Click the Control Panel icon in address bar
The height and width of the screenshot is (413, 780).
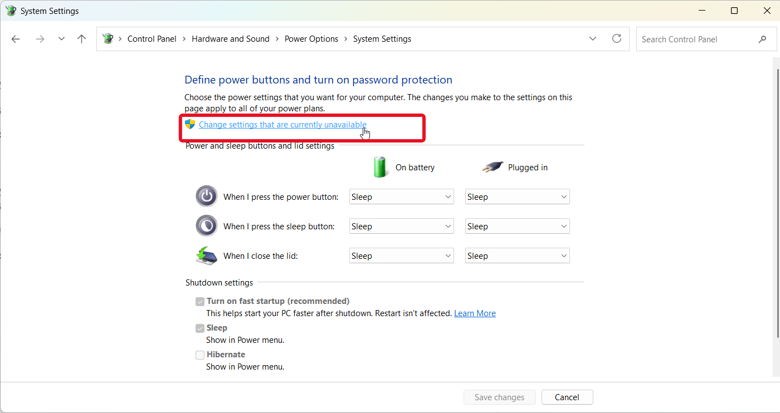coord(107,39)
